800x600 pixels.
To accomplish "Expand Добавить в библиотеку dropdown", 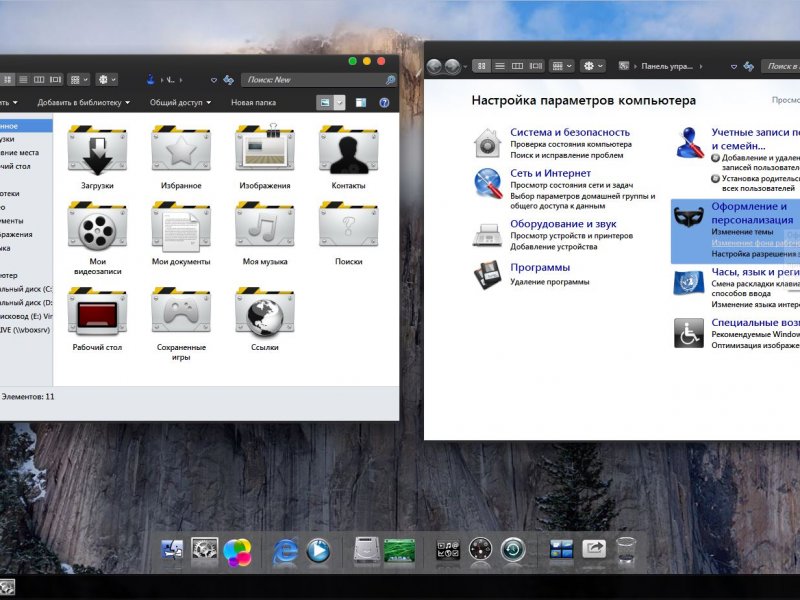I will pyautogui.click(x=84, y=103).
